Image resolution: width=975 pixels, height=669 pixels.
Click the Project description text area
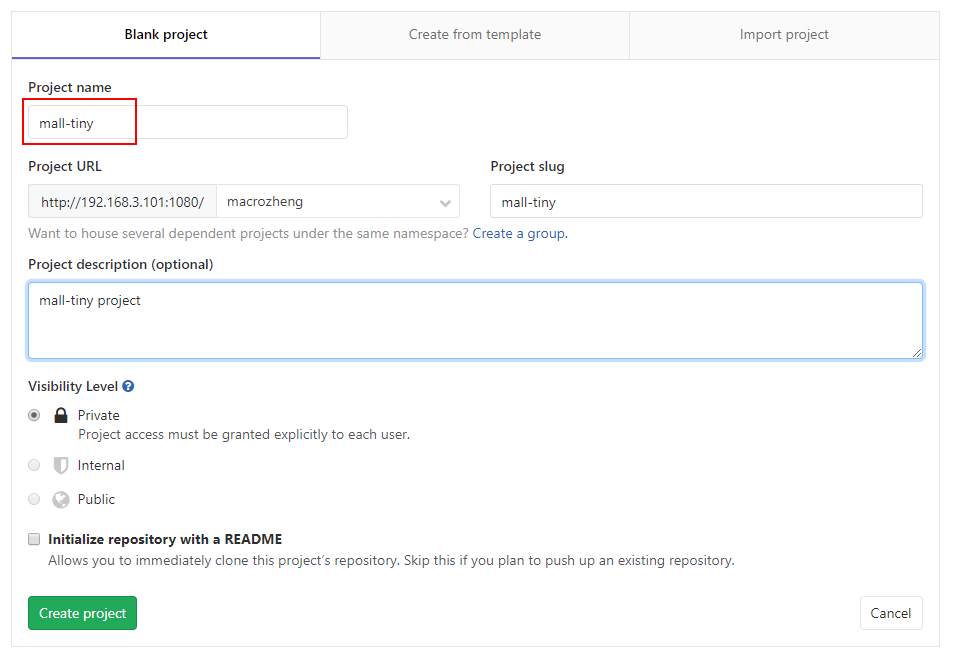[475, 320]
